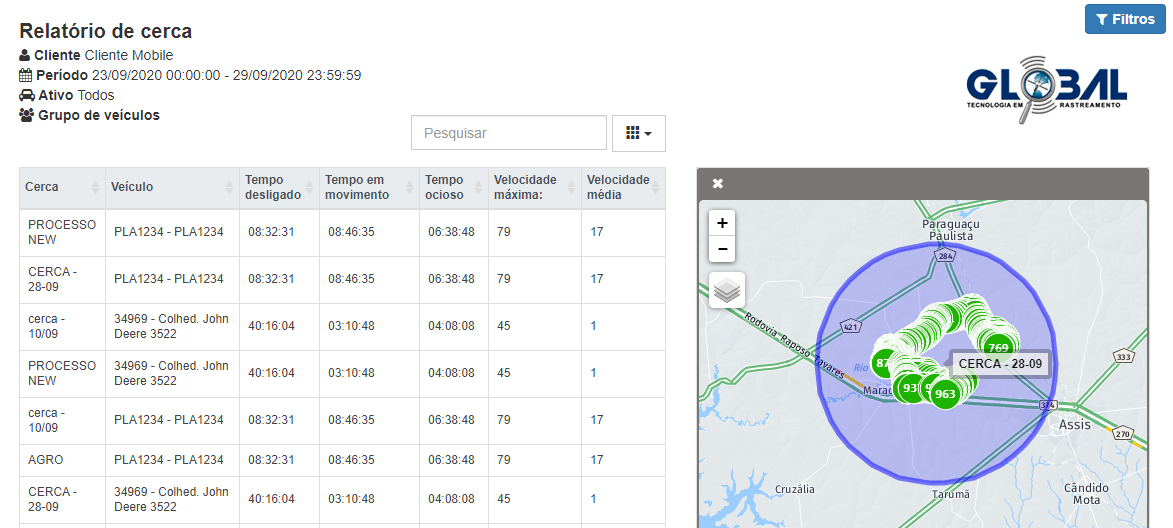Sort by Tempo ocioso column
Image resolution: width=1173 pixels, height=528 pixels.
click(x=452, y=187)
